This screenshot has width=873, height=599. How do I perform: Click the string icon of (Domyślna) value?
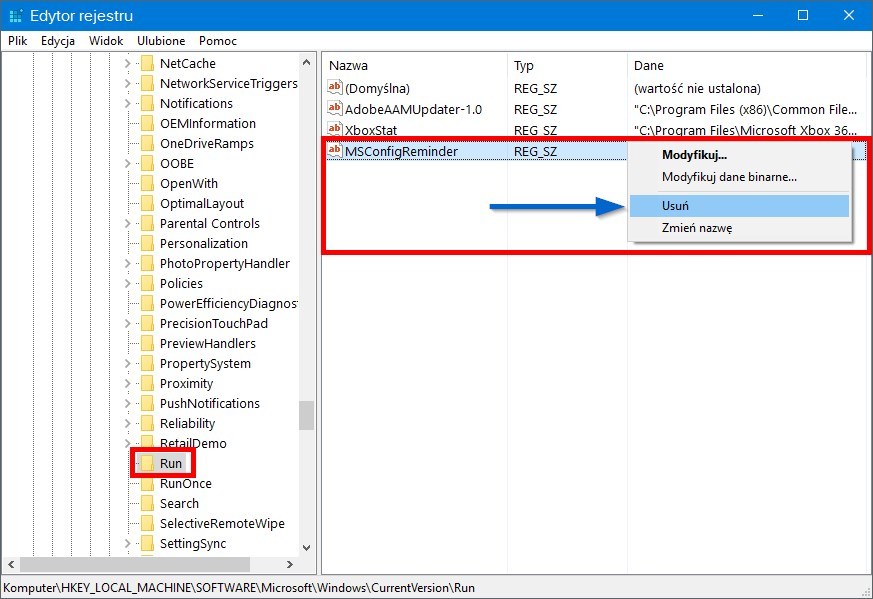pyautogui.click(x=335, y=87)
